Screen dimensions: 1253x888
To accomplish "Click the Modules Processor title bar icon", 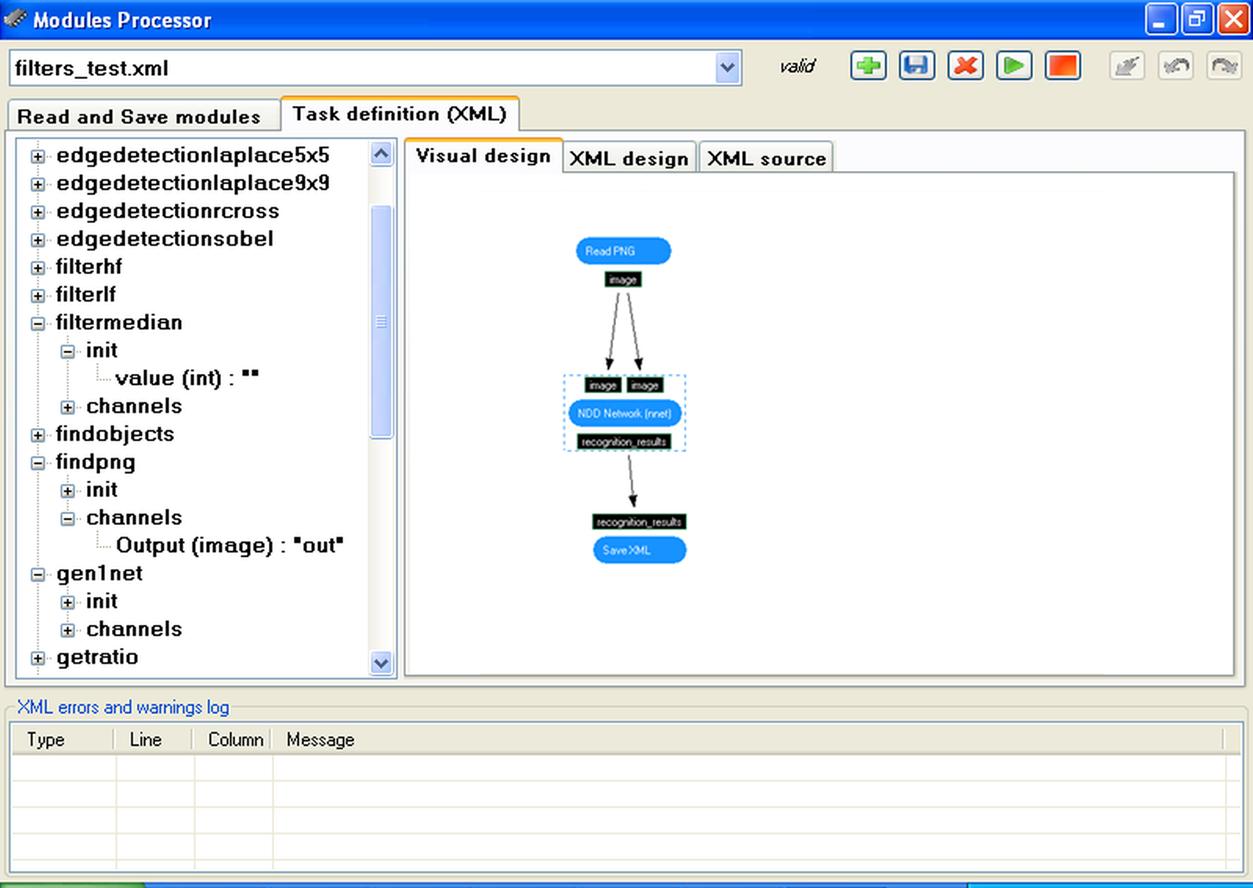I will click(x=15, y=18).
